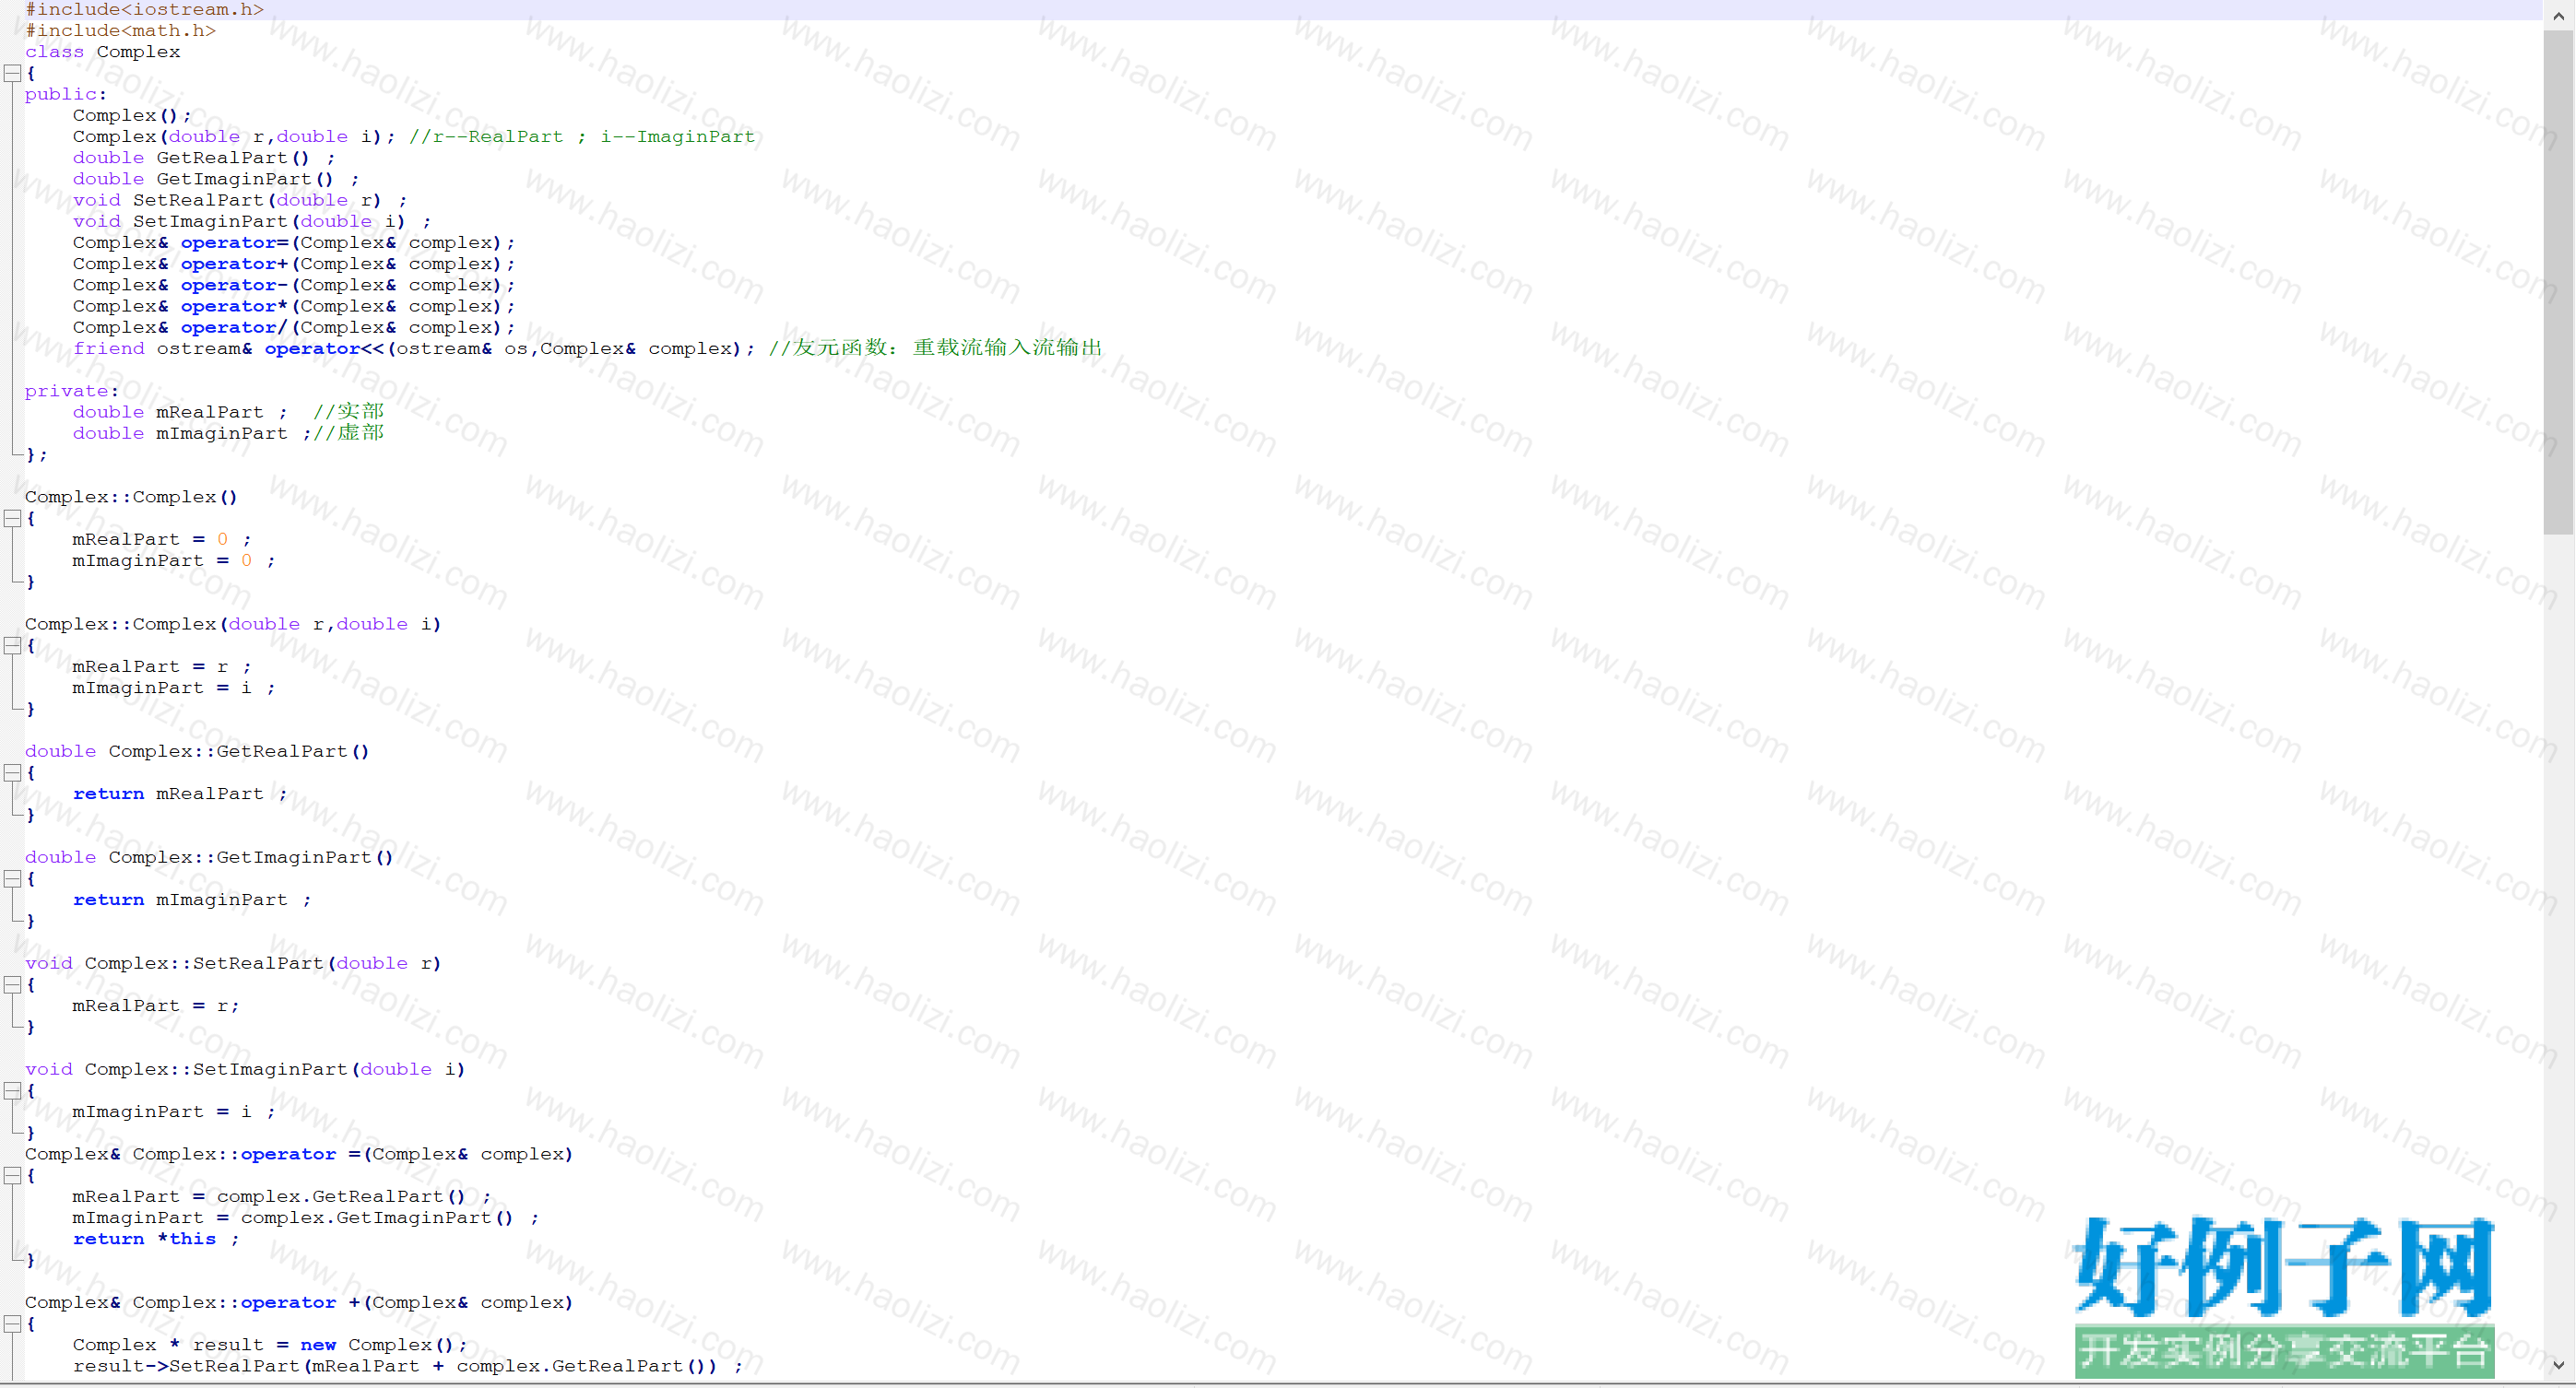Click the result->SetRealPart line
This screenshot has width=2576, height=1388.
[407, 1367]
